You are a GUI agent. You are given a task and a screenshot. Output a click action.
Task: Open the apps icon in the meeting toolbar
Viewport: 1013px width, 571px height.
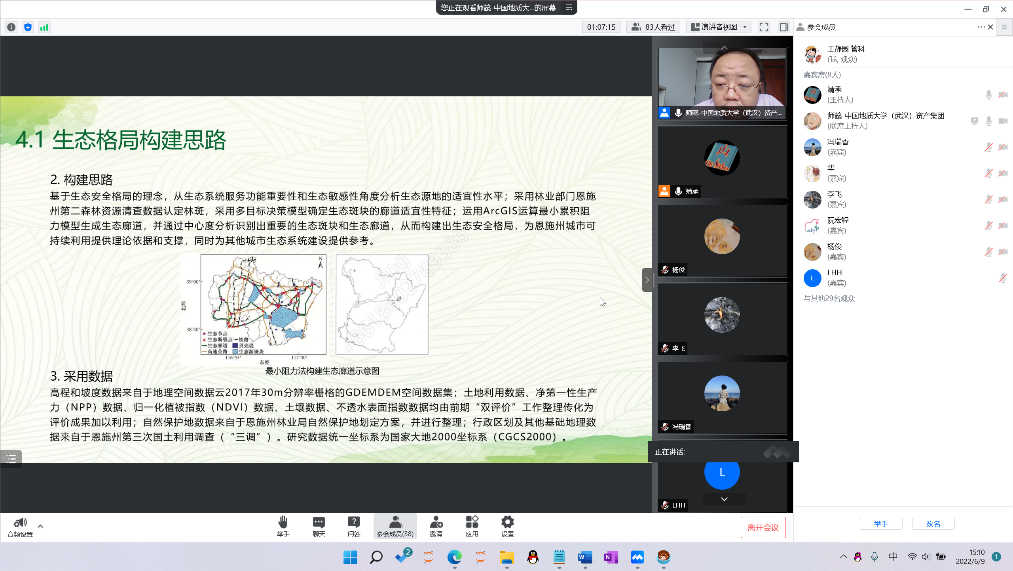(471, 525)
